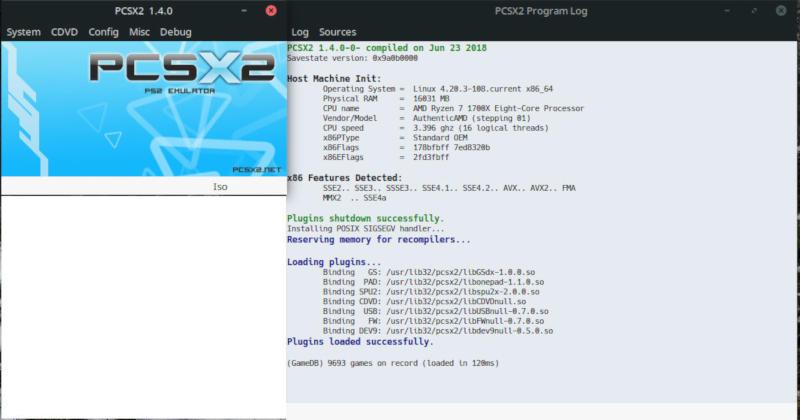
Task: Click the PCSX2 Program Log title bar
Action: pos(540,11)
